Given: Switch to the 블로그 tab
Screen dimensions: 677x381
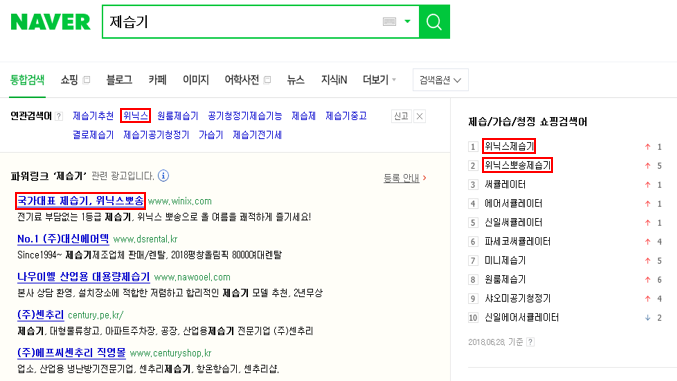Looking at the screenshot, I should 119,80.
